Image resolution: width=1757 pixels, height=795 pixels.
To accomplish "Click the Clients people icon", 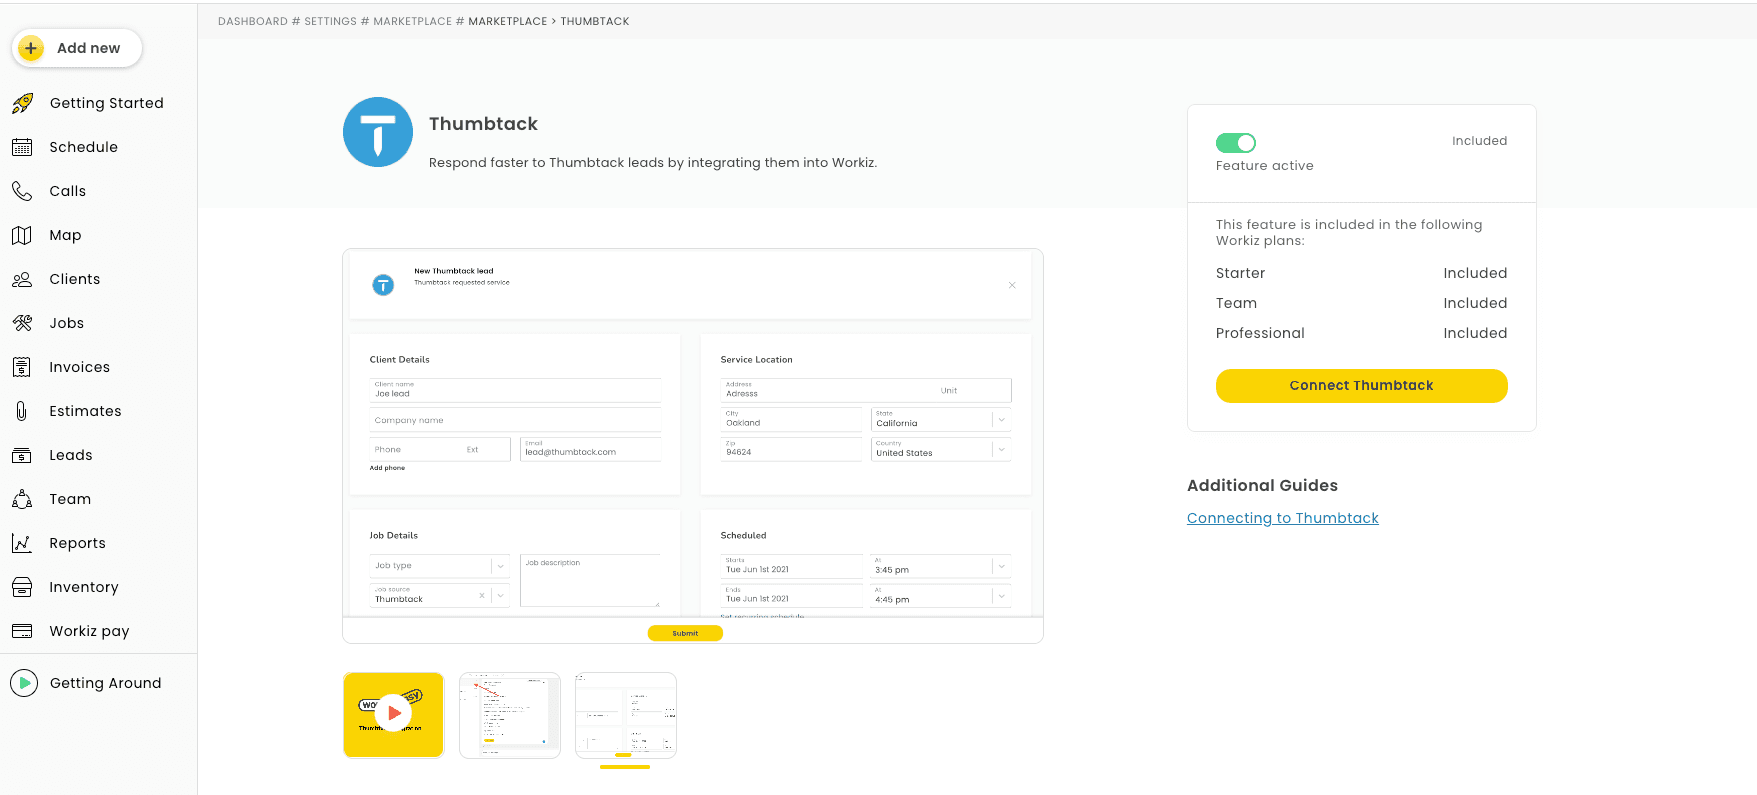I will [x=22, y=279].
